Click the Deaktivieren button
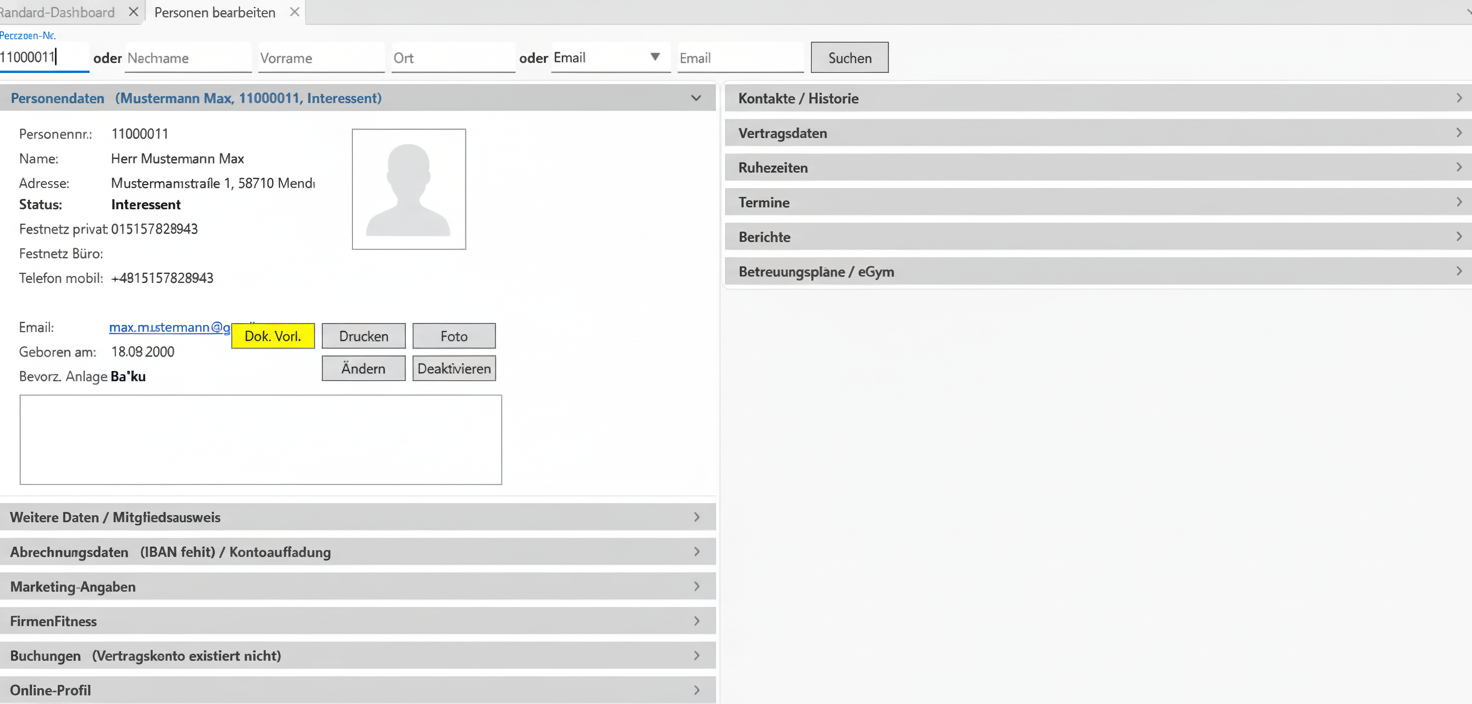The height and width of the screenshot is (704, 1472). pyautogui.click(x=454, y=369)
